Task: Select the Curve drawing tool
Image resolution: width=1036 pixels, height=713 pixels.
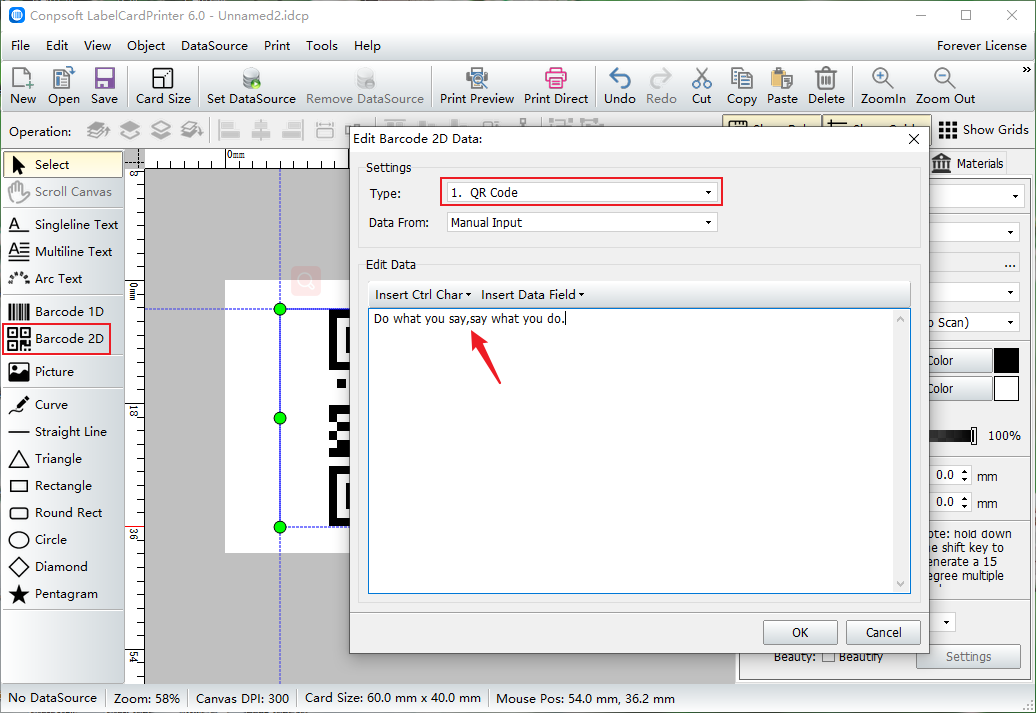Action: click(x=63, y=404)
